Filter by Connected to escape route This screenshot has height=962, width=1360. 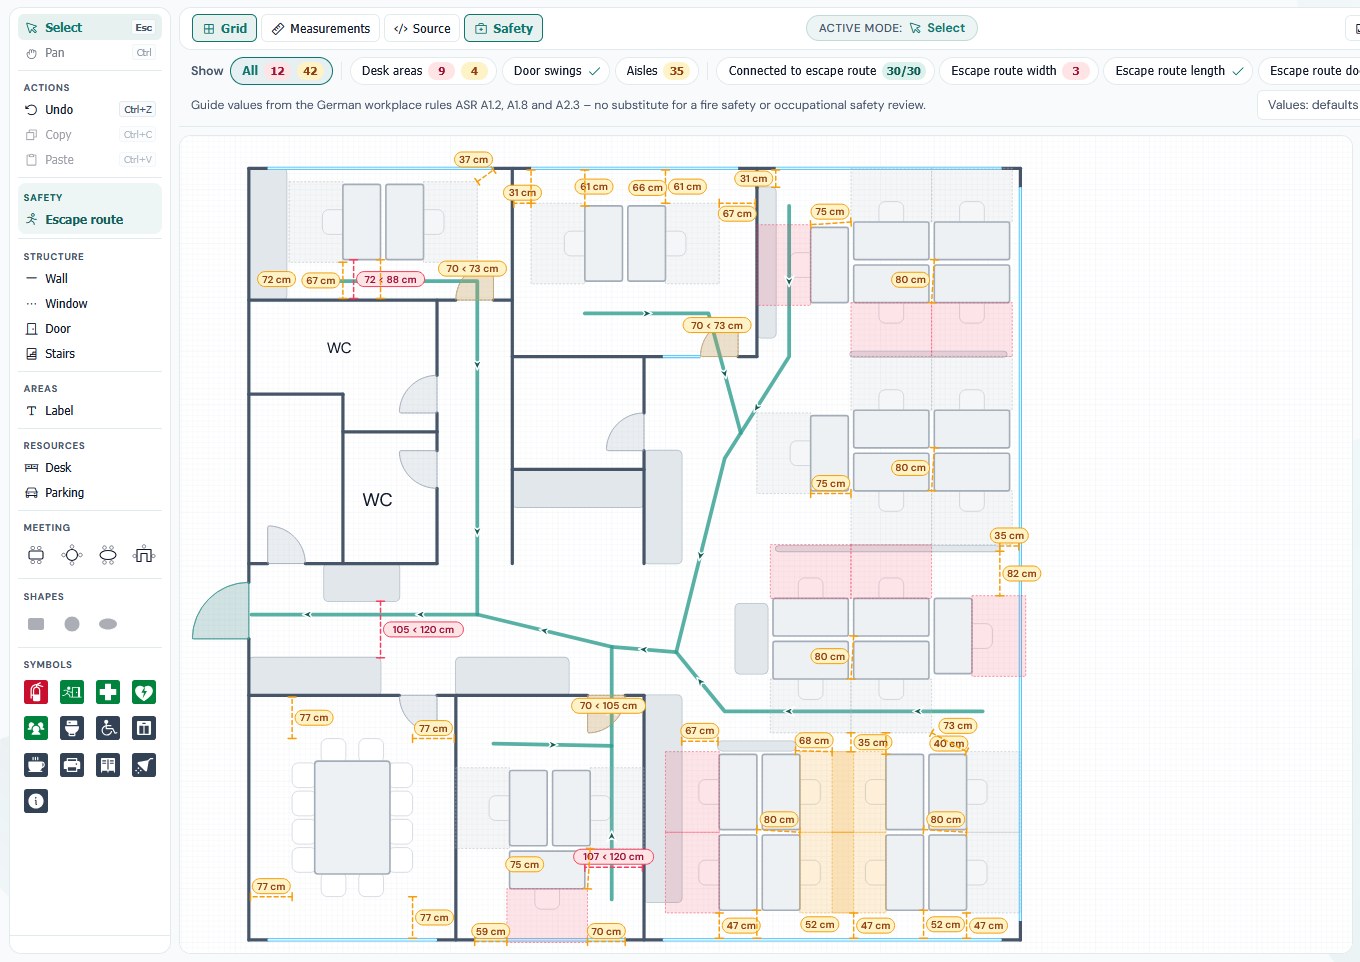coord(826,71)
